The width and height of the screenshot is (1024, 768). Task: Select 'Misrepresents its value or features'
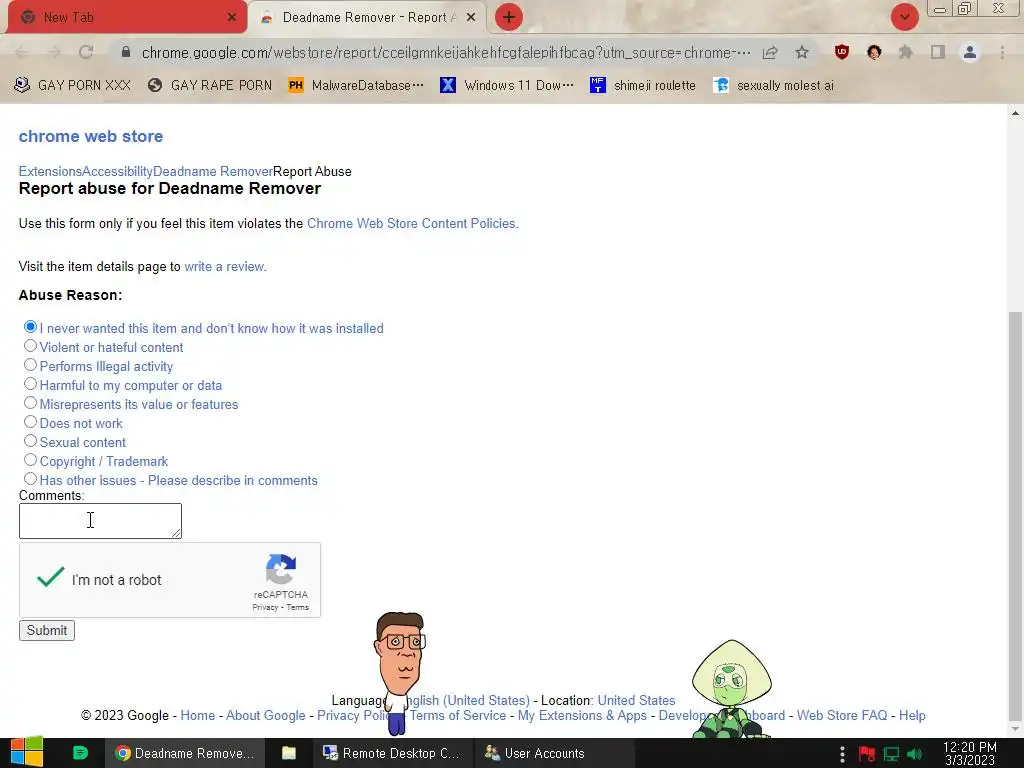30,402
